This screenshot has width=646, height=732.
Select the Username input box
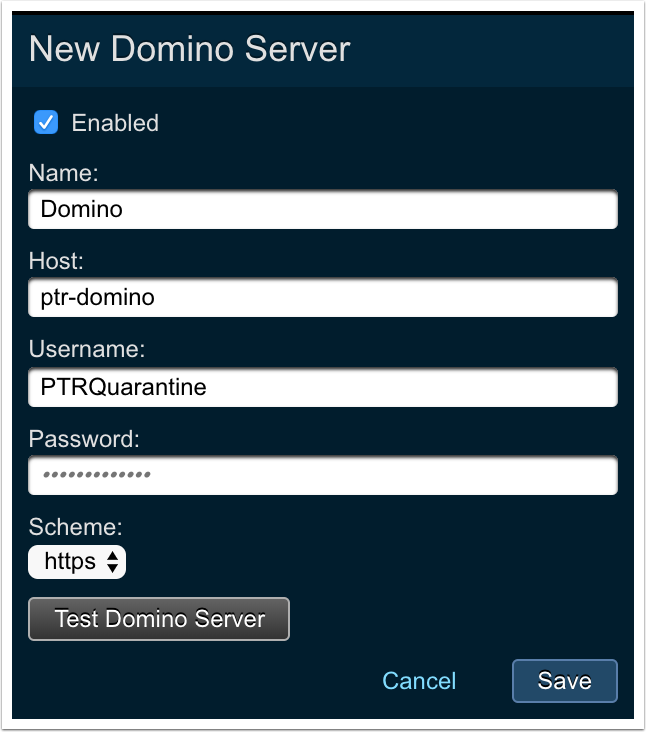pos(322,387)
